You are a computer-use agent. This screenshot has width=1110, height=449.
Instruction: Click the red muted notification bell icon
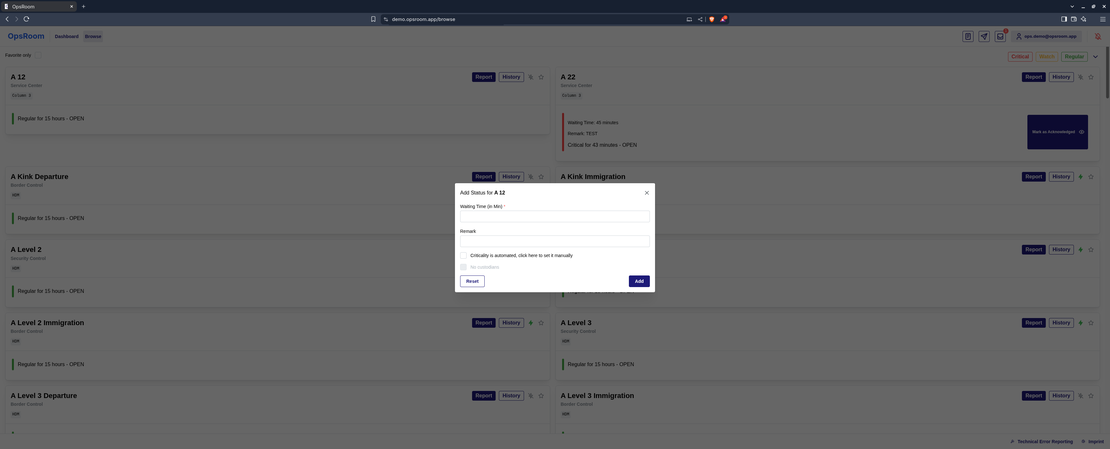click(1097, 36)
